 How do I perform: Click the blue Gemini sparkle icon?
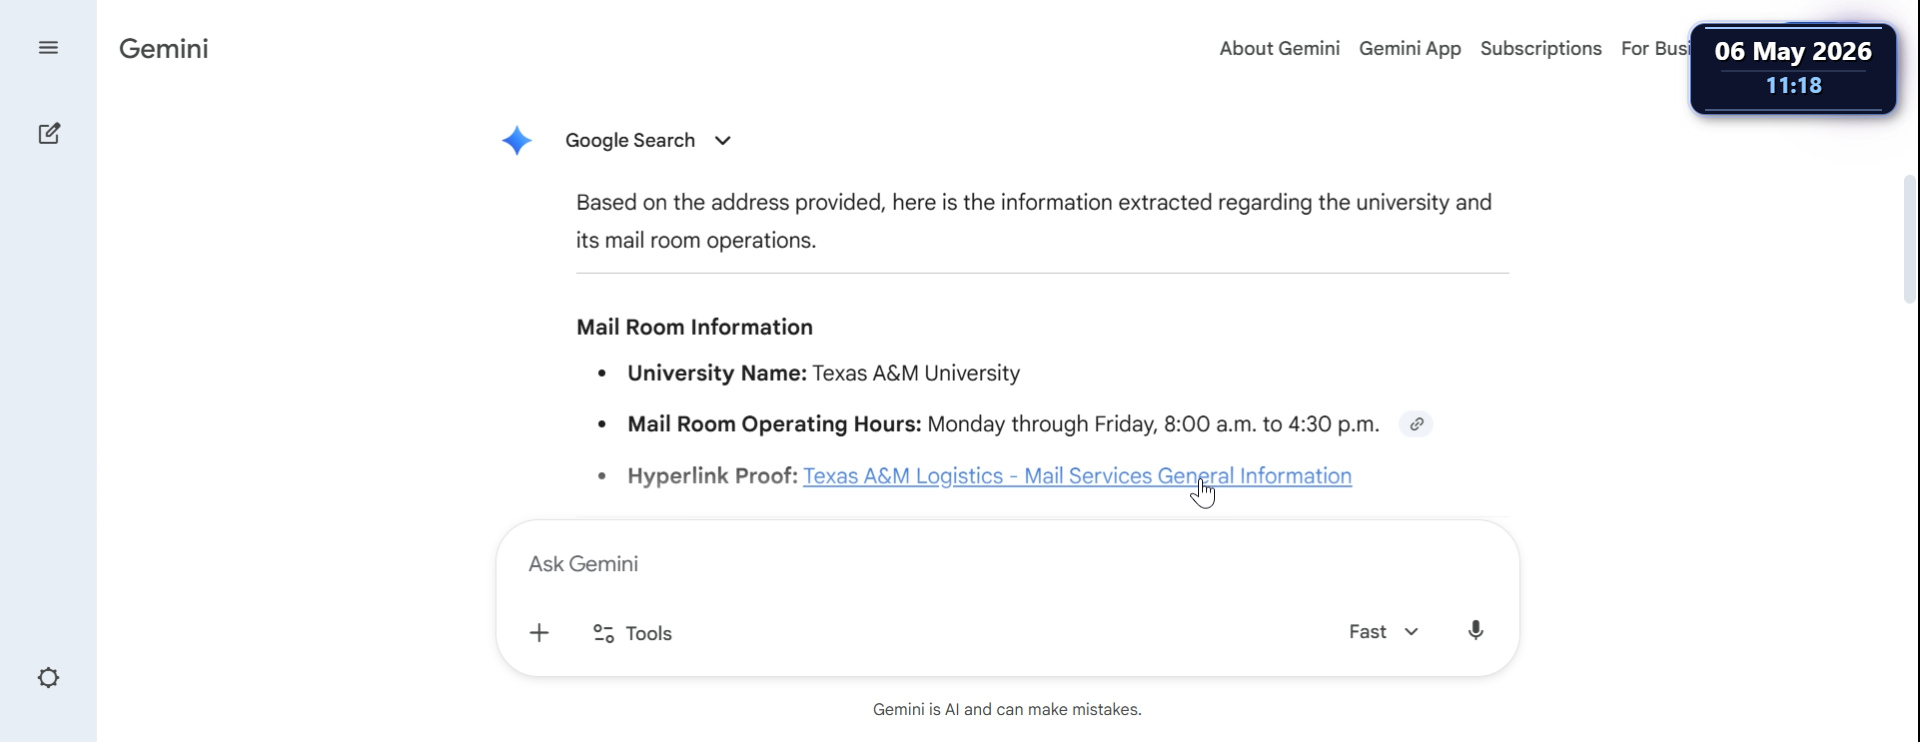pyautogui.click(x=517, y=141)
